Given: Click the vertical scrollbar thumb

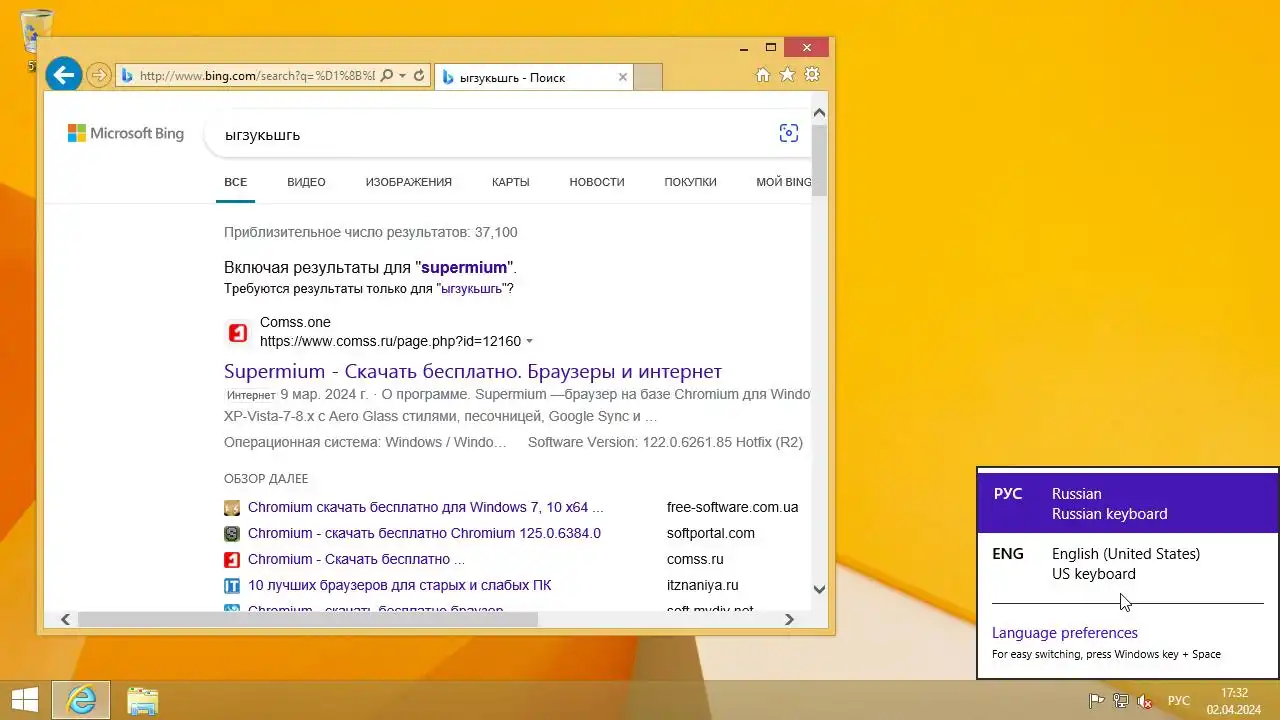Looking at the screenshot, I should coord(819,160).
